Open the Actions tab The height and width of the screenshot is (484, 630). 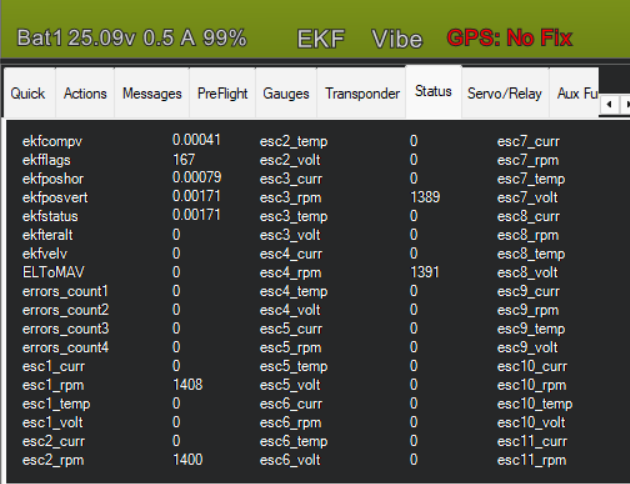(85, 93)
